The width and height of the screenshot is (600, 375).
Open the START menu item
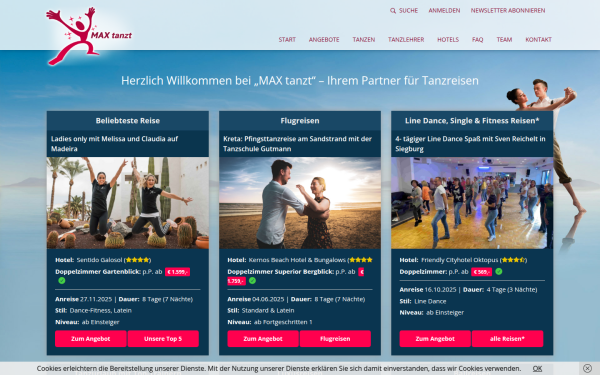coord(287,39)
